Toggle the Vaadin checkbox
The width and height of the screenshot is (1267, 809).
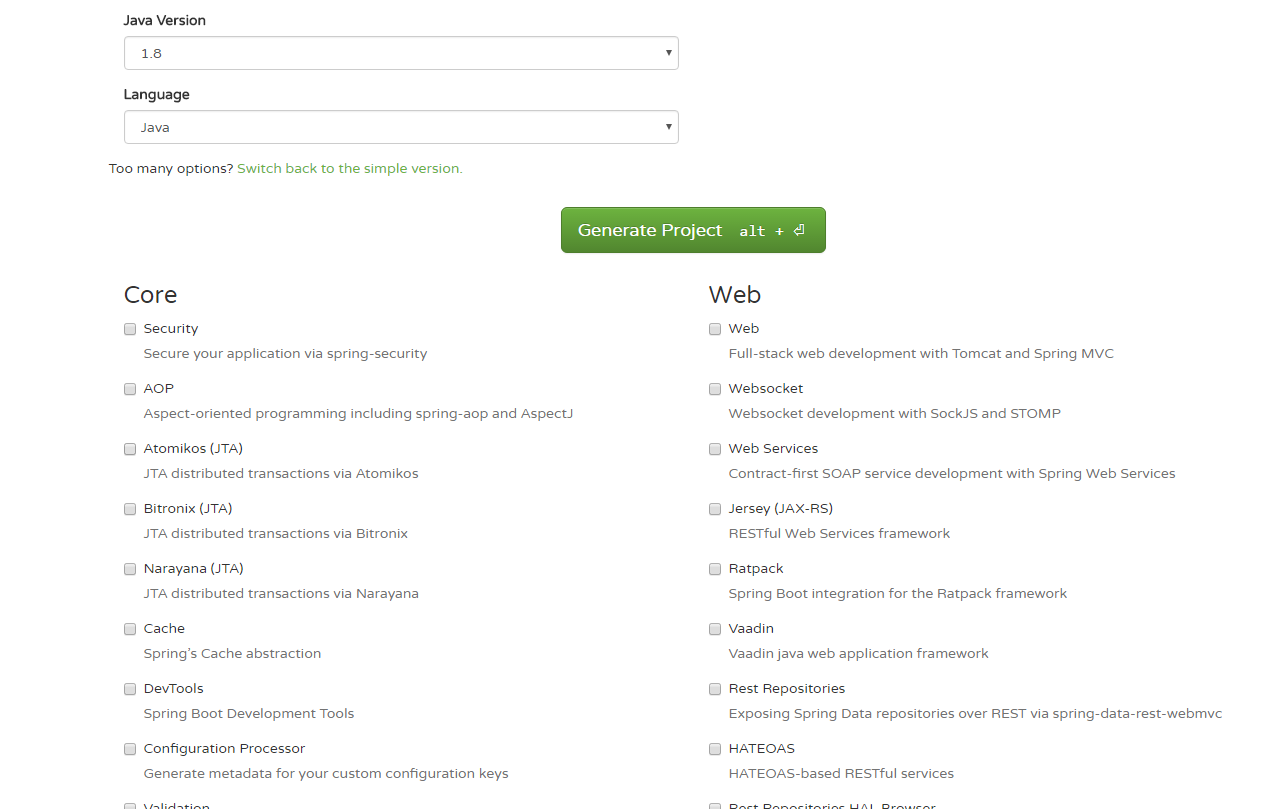pos(715,629)
